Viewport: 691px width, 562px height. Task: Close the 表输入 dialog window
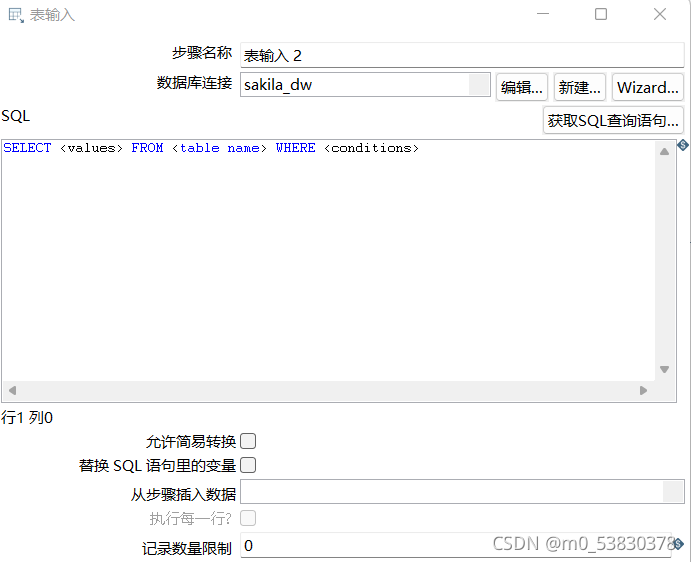(x=660, y=14)
